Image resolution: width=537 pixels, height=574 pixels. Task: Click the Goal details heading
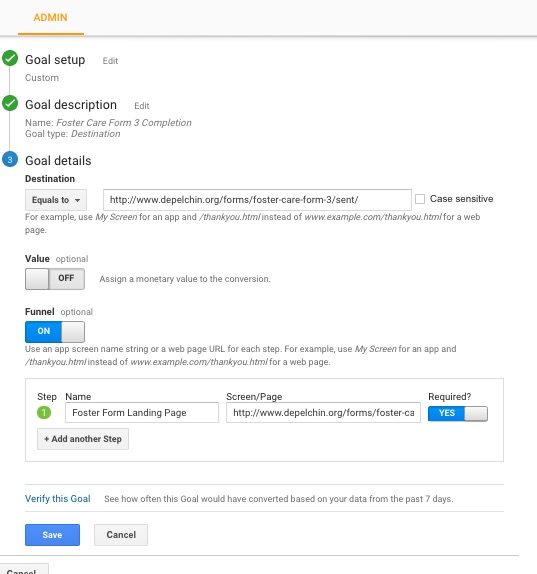tap(58, 161)
